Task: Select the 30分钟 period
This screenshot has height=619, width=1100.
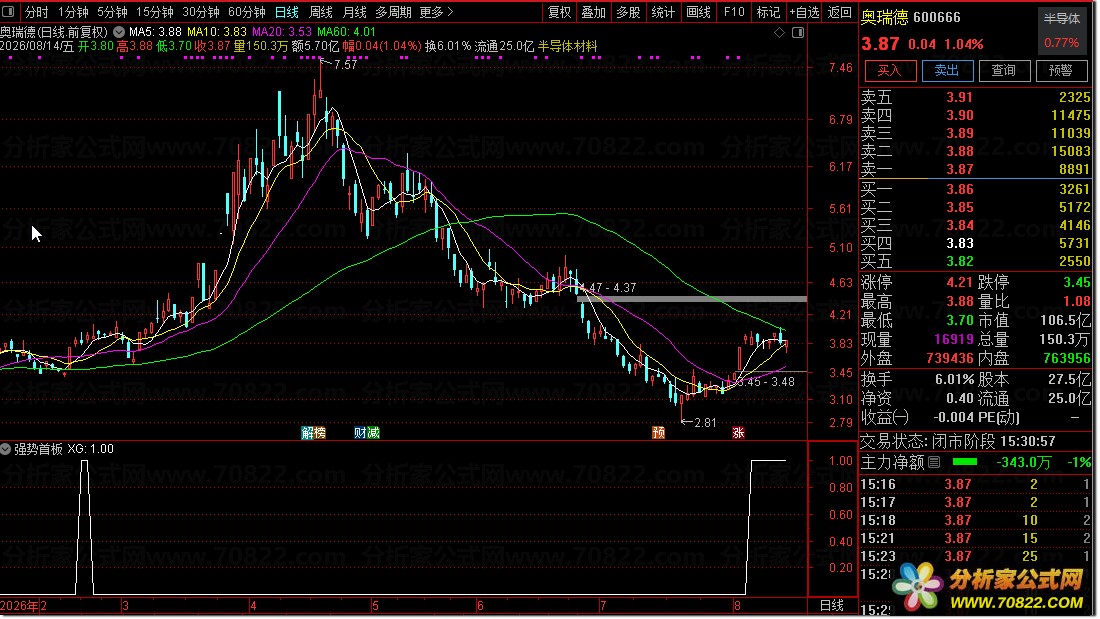Action: point(201,12)
